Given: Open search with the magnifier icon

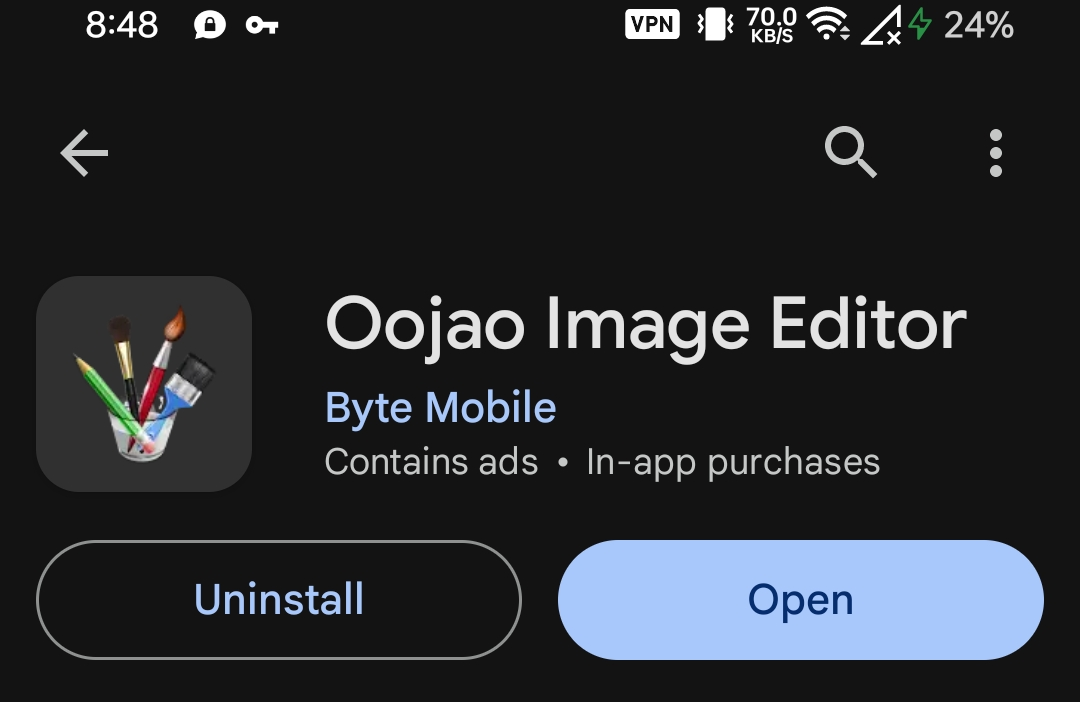Looking at the screenshot, I should (x=850, y=154).
